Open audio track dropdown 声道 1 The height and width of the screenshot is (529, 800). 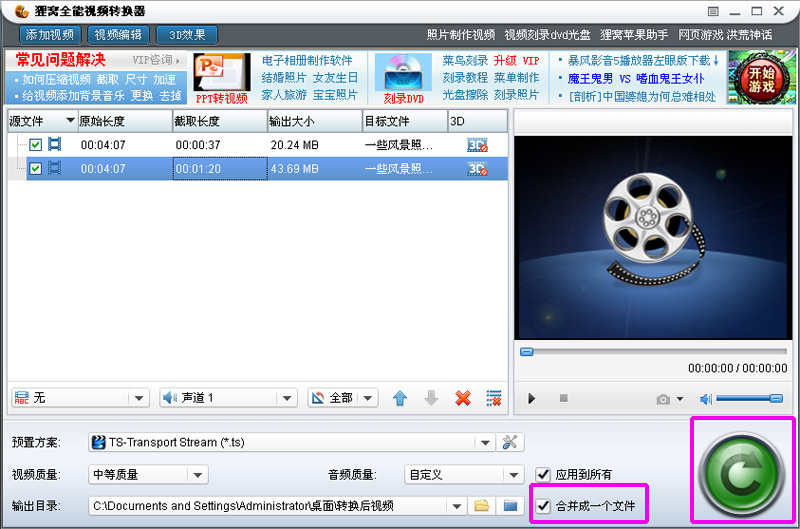228,398
